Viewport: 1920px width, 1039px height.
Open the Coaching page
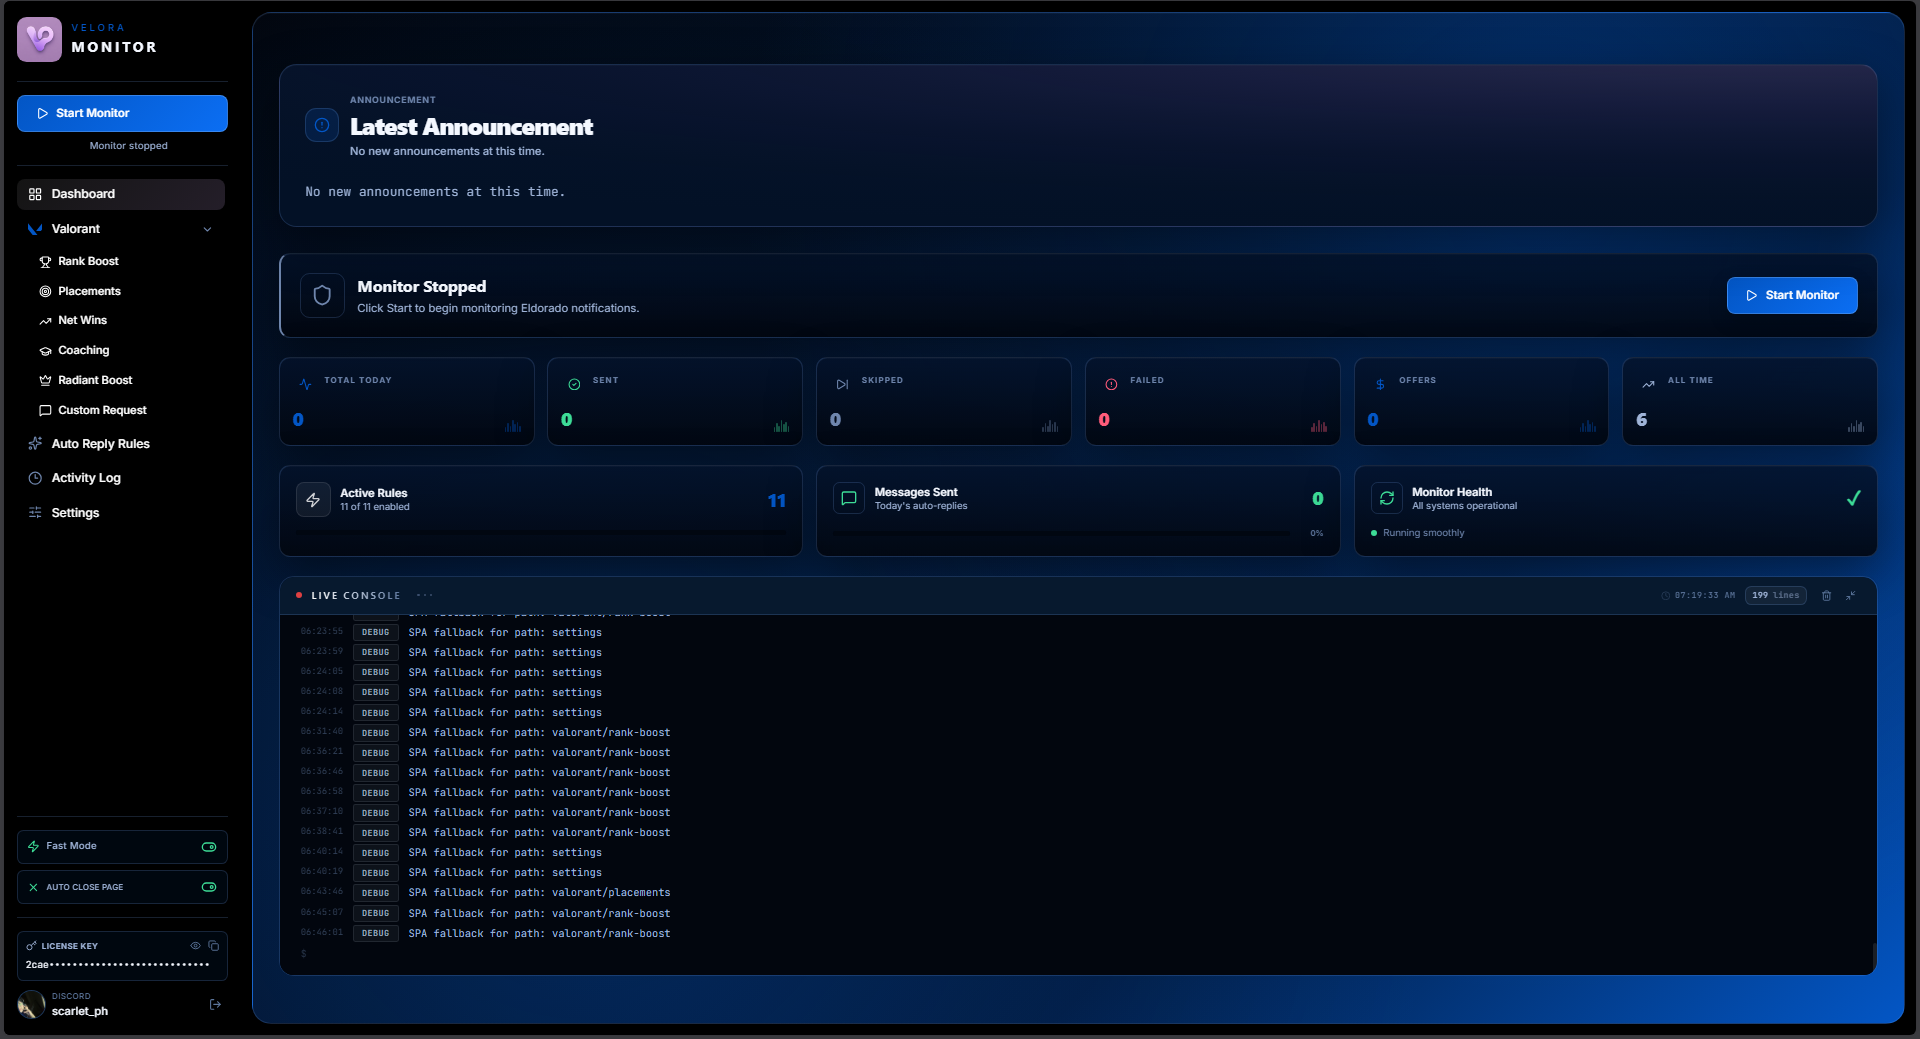tap(83, 350)
